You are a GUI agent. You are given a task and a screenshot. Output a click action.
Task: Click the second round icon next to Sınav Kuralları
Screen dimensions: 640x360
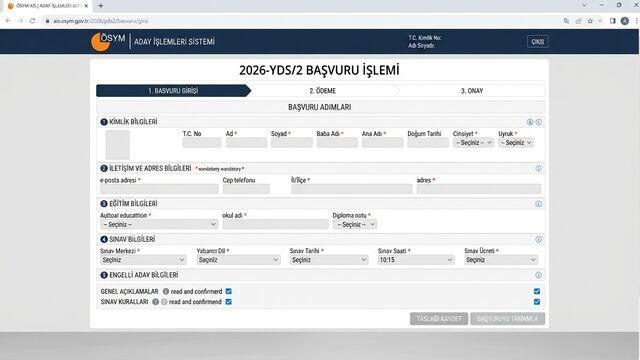164,302
